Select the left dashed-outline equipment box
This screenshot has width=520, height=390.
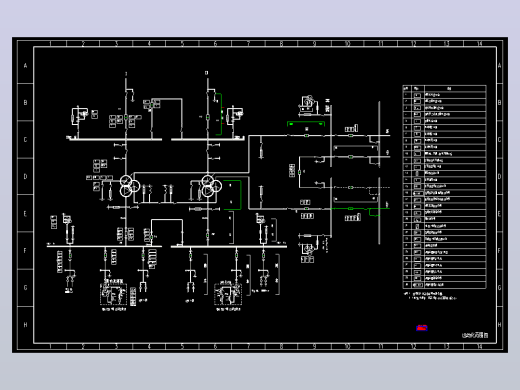tap(113, 294)
